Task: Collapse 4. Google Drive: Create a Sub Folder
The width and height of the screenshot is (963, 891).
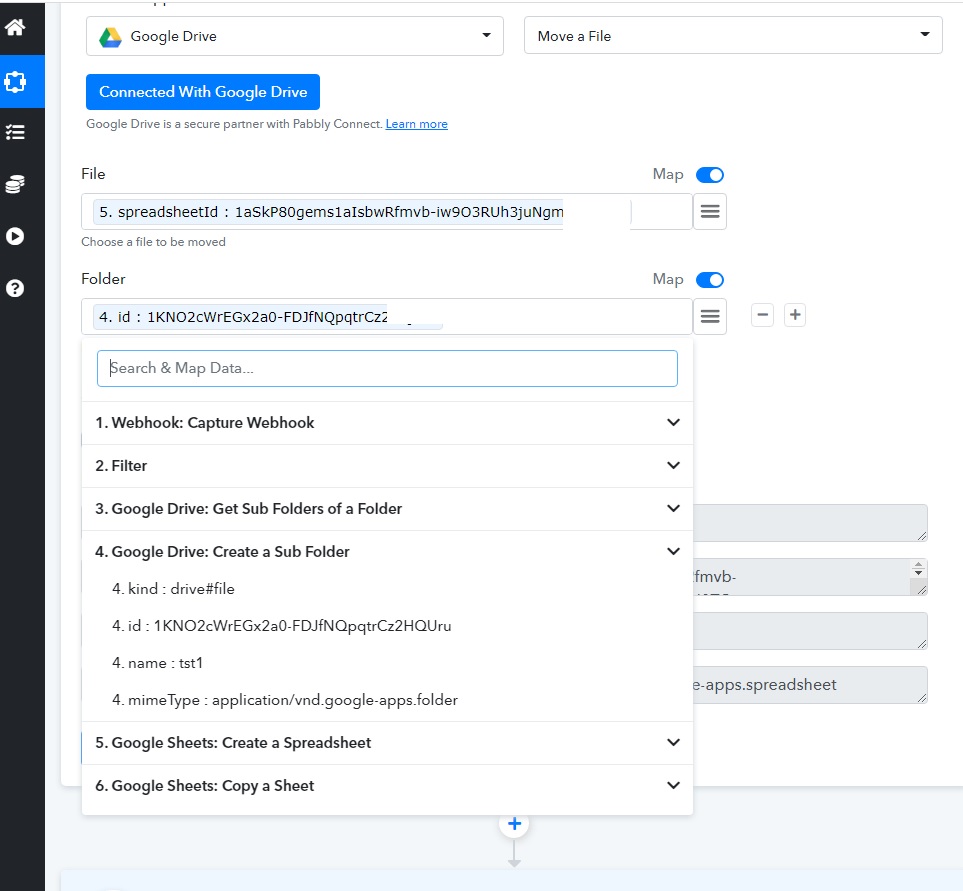Action: click(388, 551)
